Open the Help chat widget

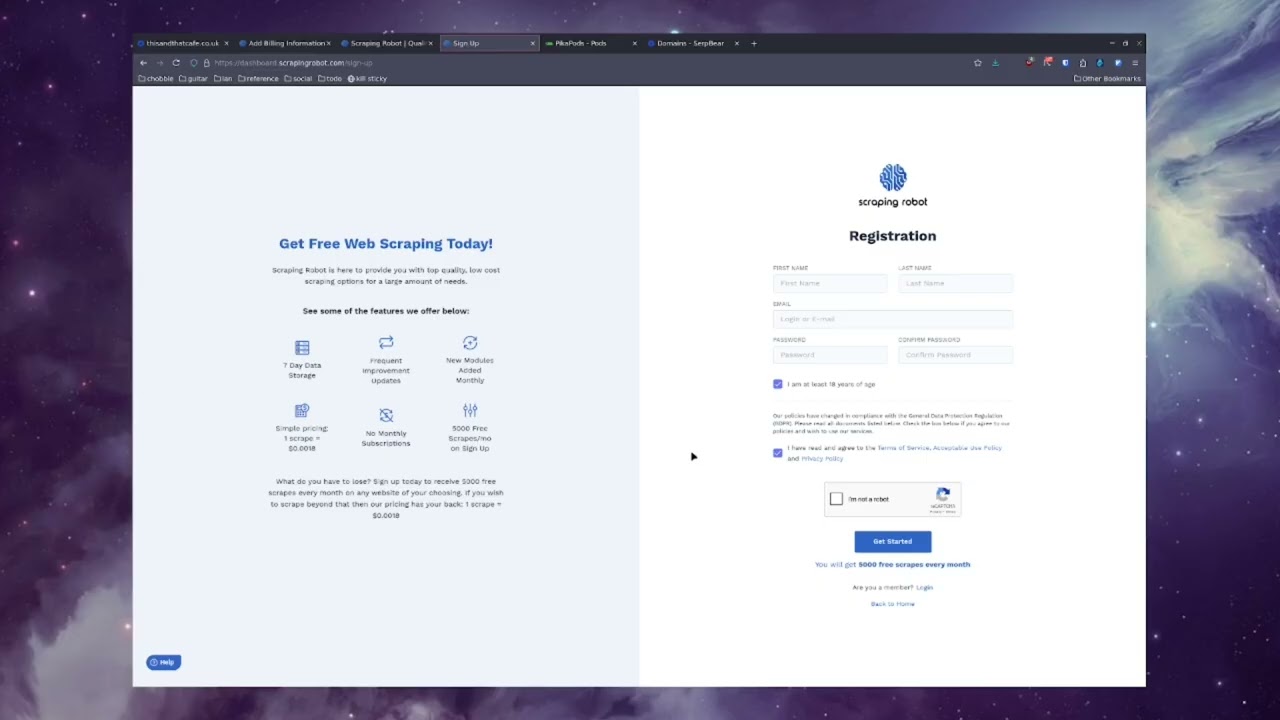(163, 662)
